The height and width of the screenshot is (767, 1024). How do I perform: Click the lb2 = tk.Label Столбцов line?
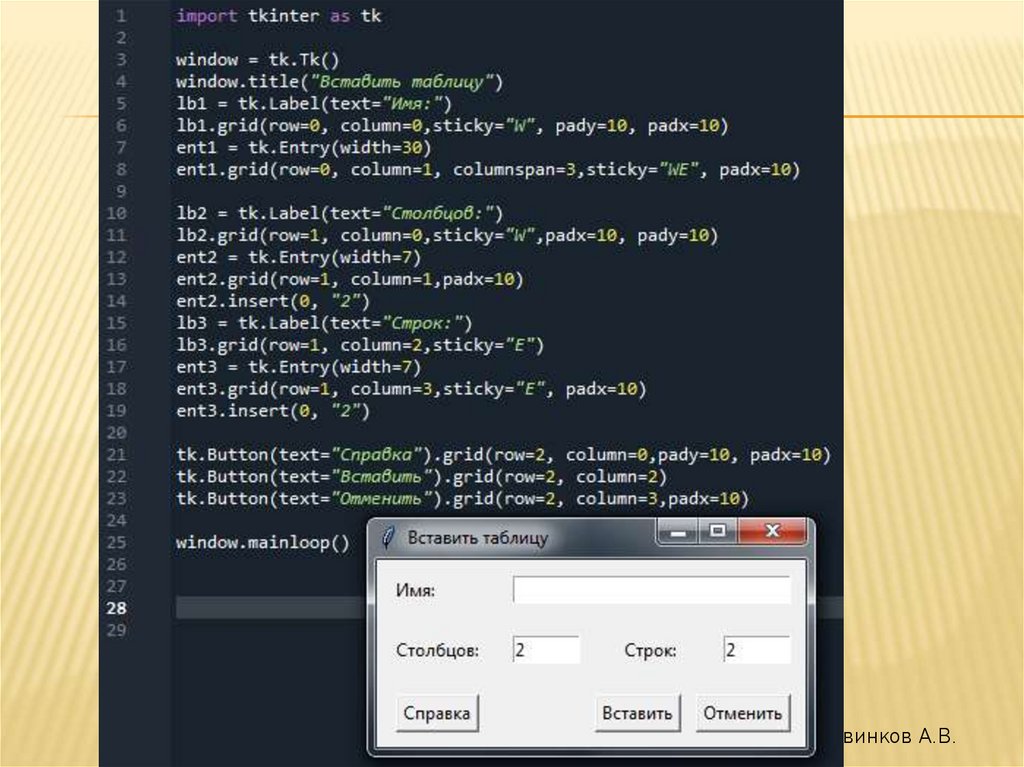(x=340, y=214)
